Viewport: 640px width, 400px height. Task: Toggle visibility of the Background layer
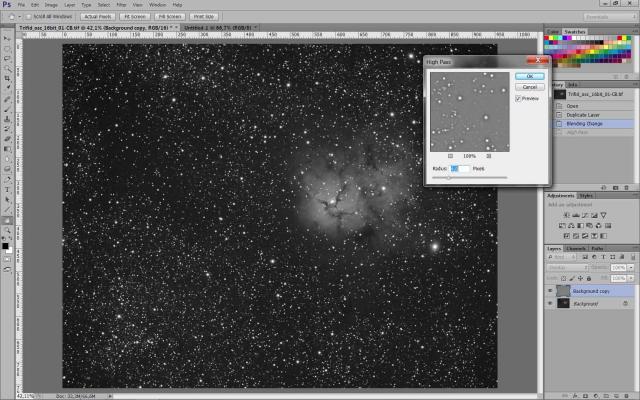point(551,303)
